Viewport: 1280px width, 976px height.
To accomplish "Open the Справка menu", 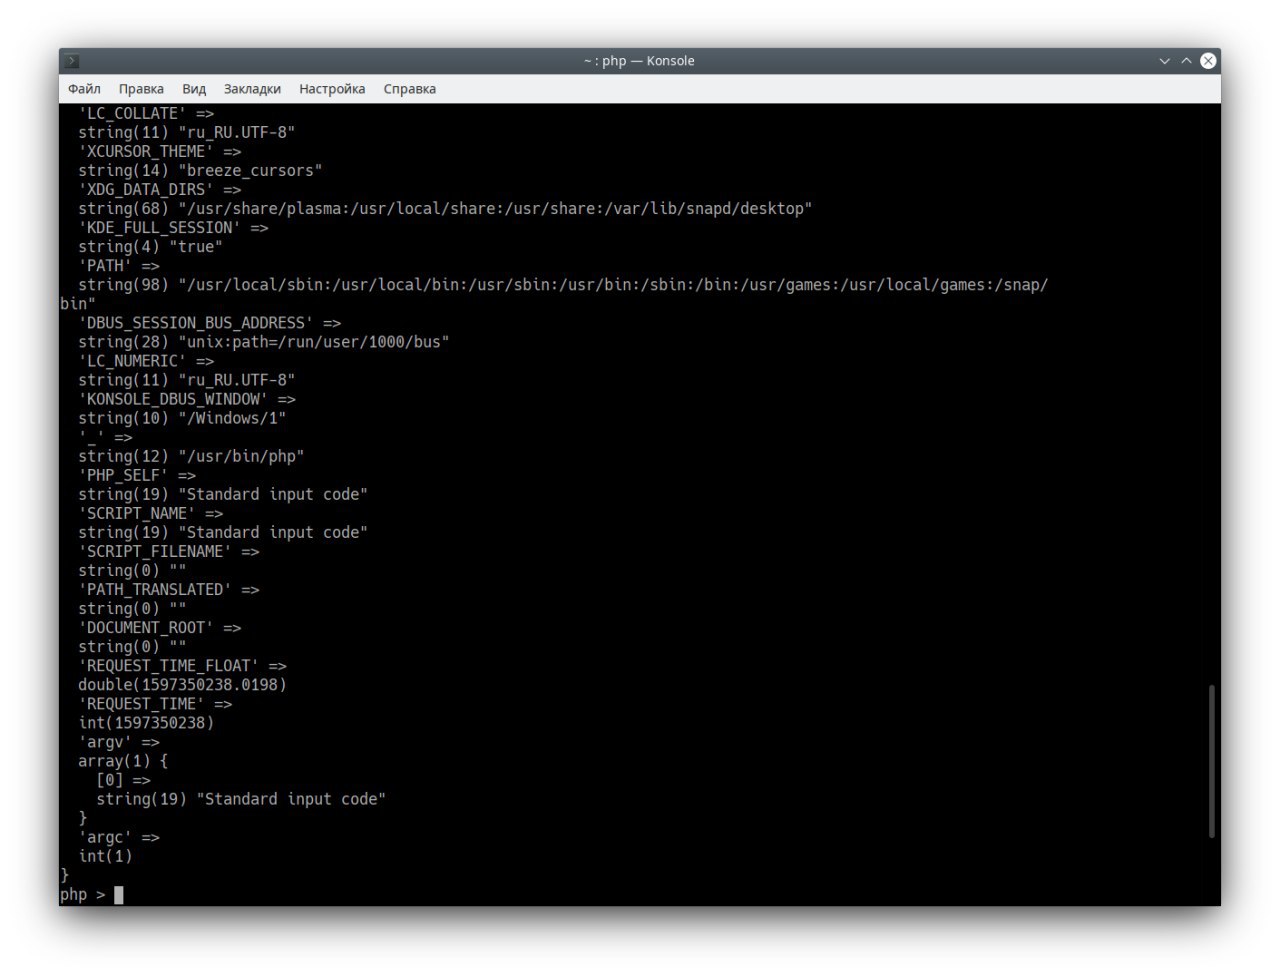I will (x=409, y=89).
